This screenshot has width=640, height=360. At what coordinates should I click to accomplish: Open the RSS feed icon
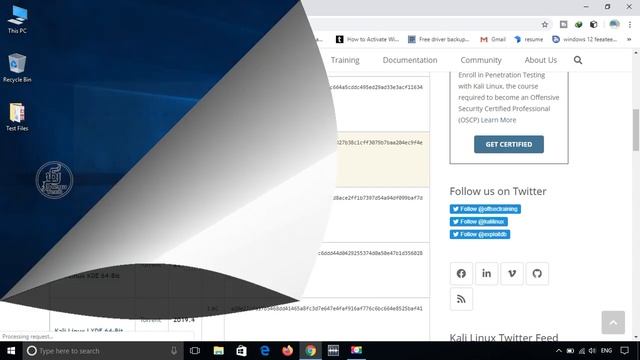click(x=461, y=299)
